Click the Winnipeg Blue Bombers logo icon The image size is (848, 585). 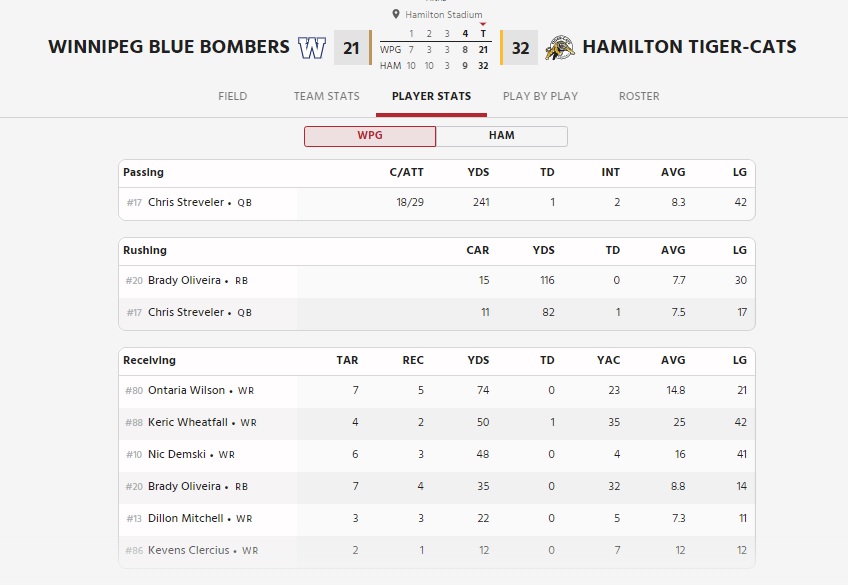click(x=312, y=47)
